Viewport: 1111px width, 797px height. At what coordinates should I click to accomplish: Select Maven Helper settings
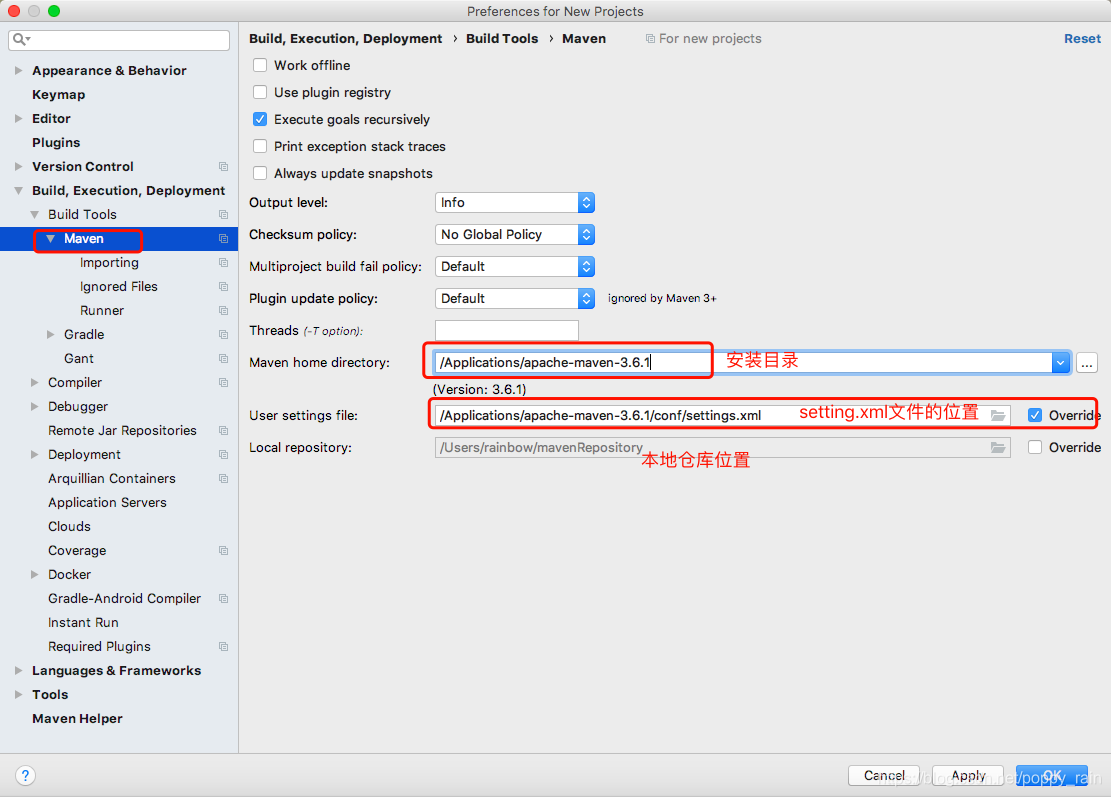coord(77,718)
